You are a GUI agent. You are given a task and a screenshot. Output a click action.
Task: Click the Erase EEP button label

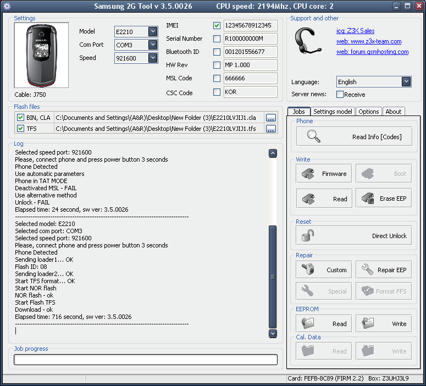click(393, 198)
